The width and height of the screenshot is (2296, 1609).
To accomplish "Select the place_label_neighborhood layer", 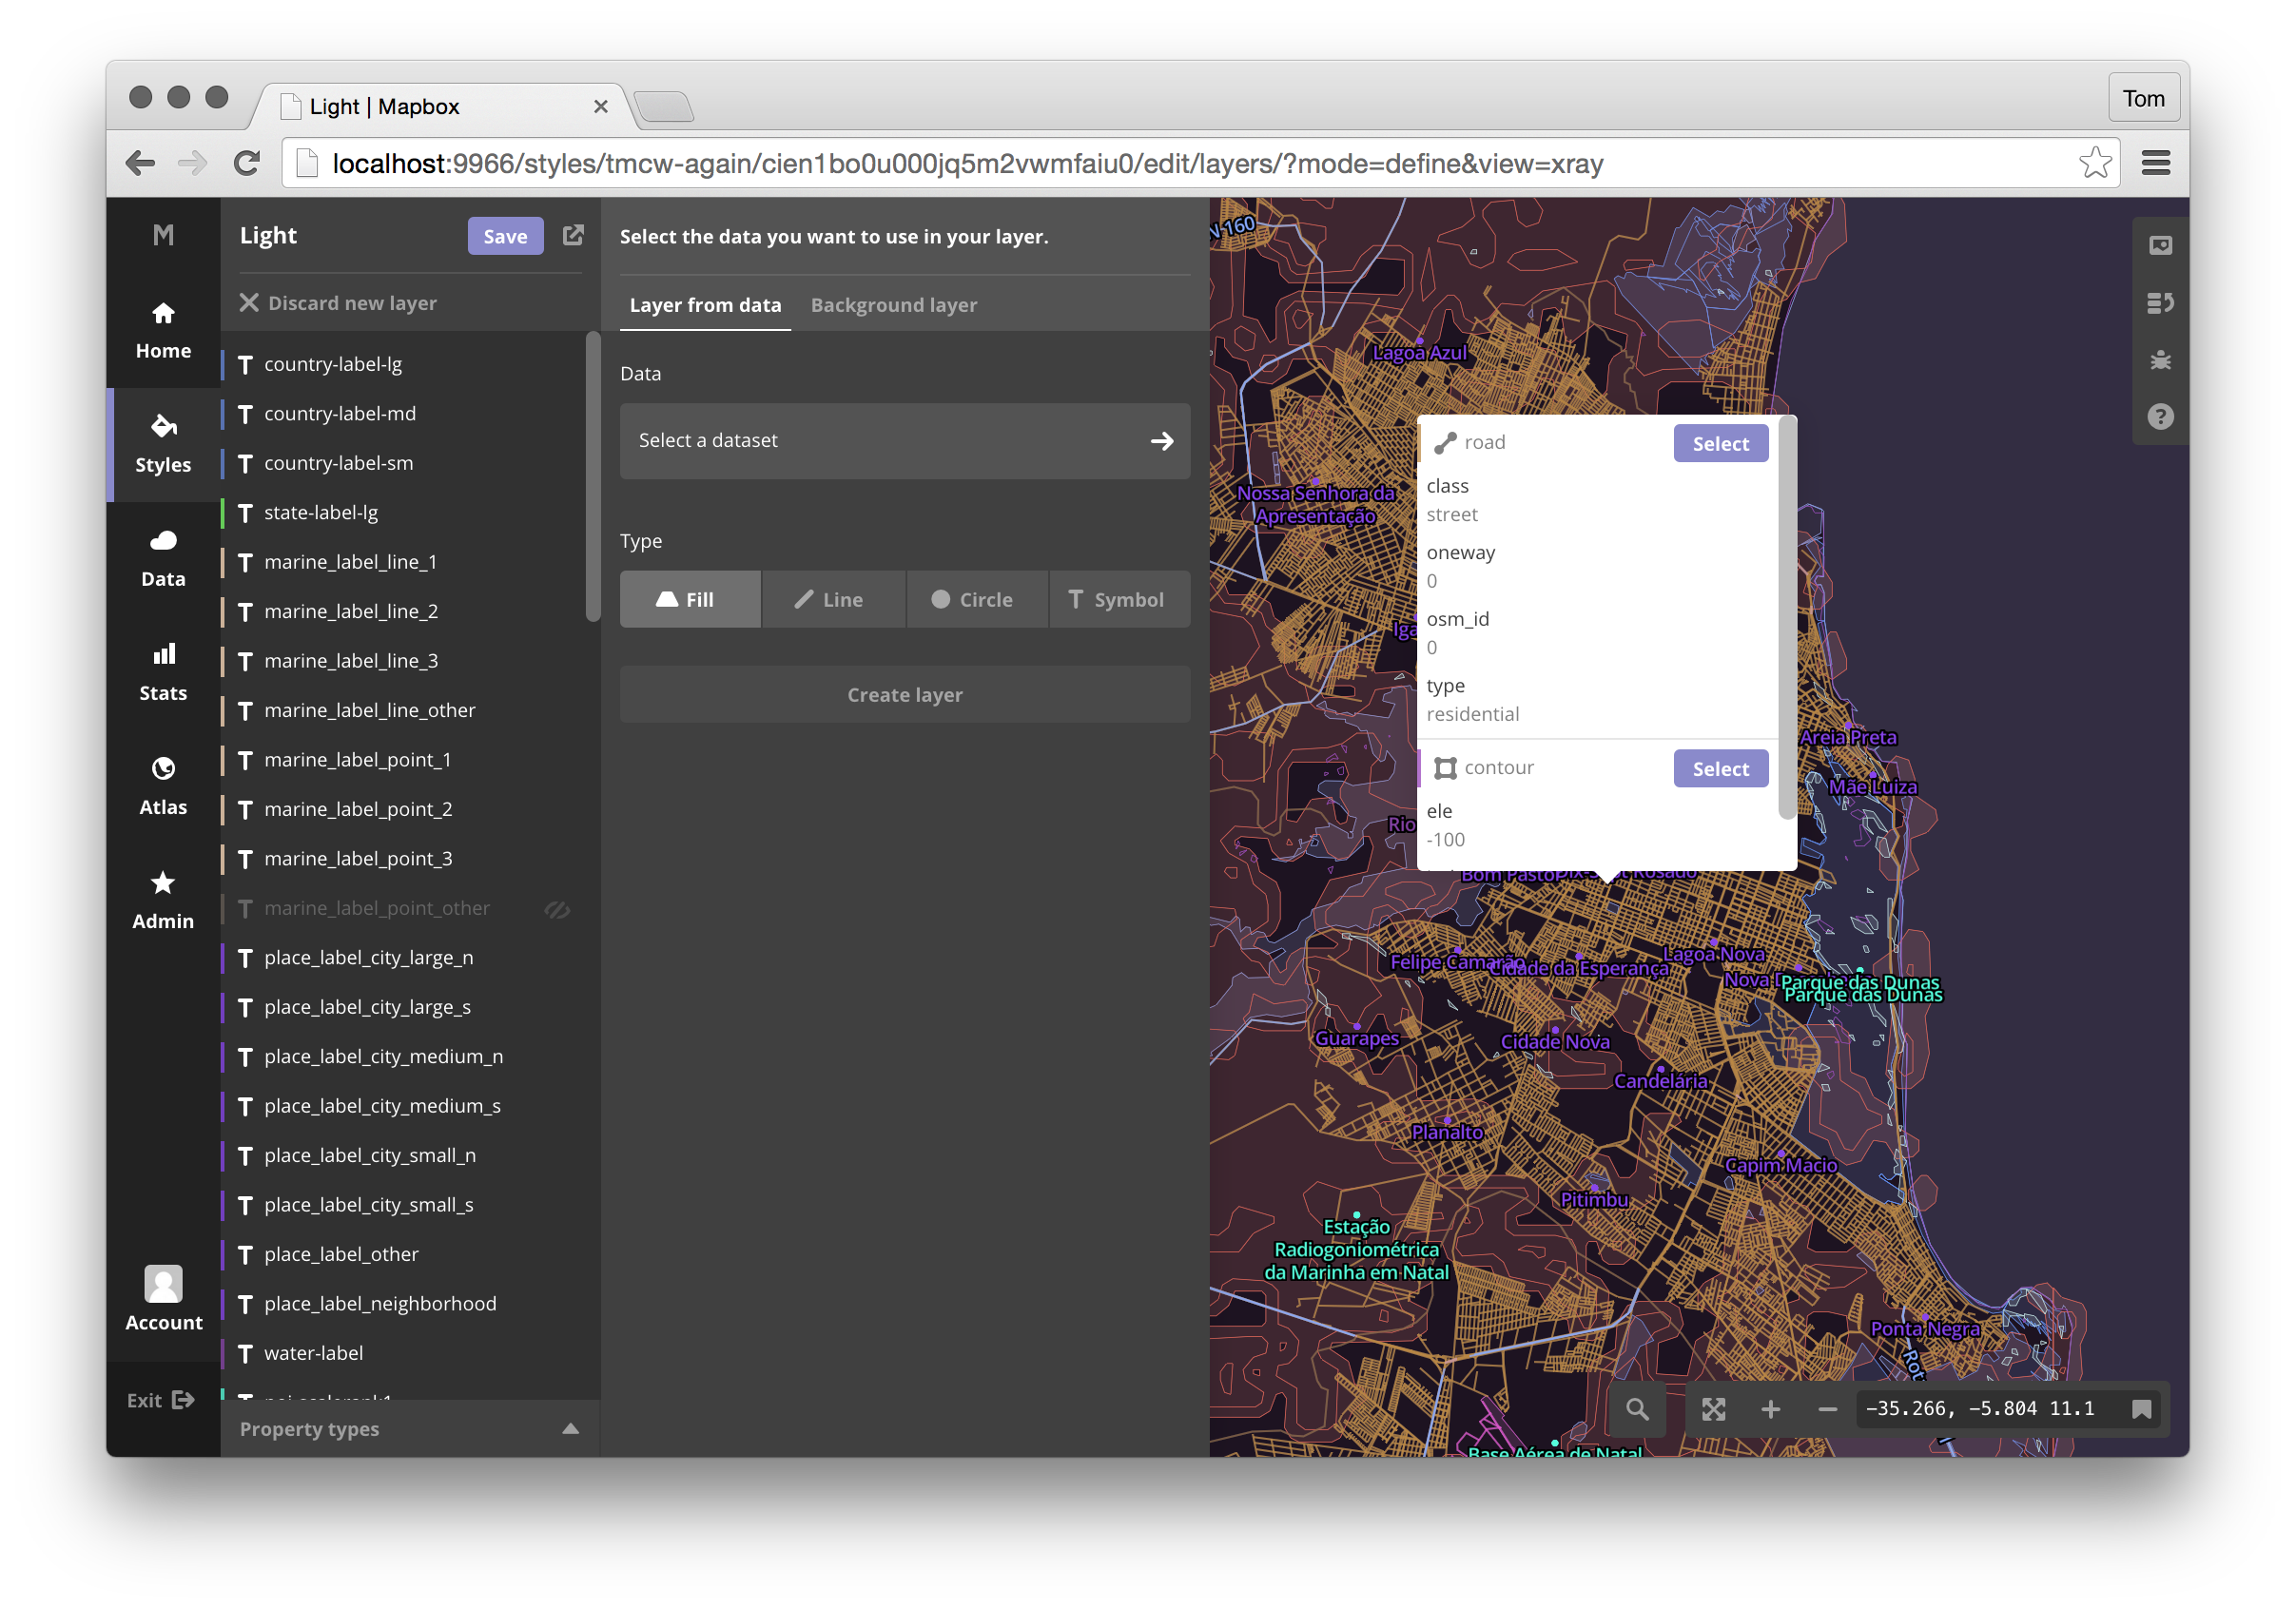I will (380, 1303).
